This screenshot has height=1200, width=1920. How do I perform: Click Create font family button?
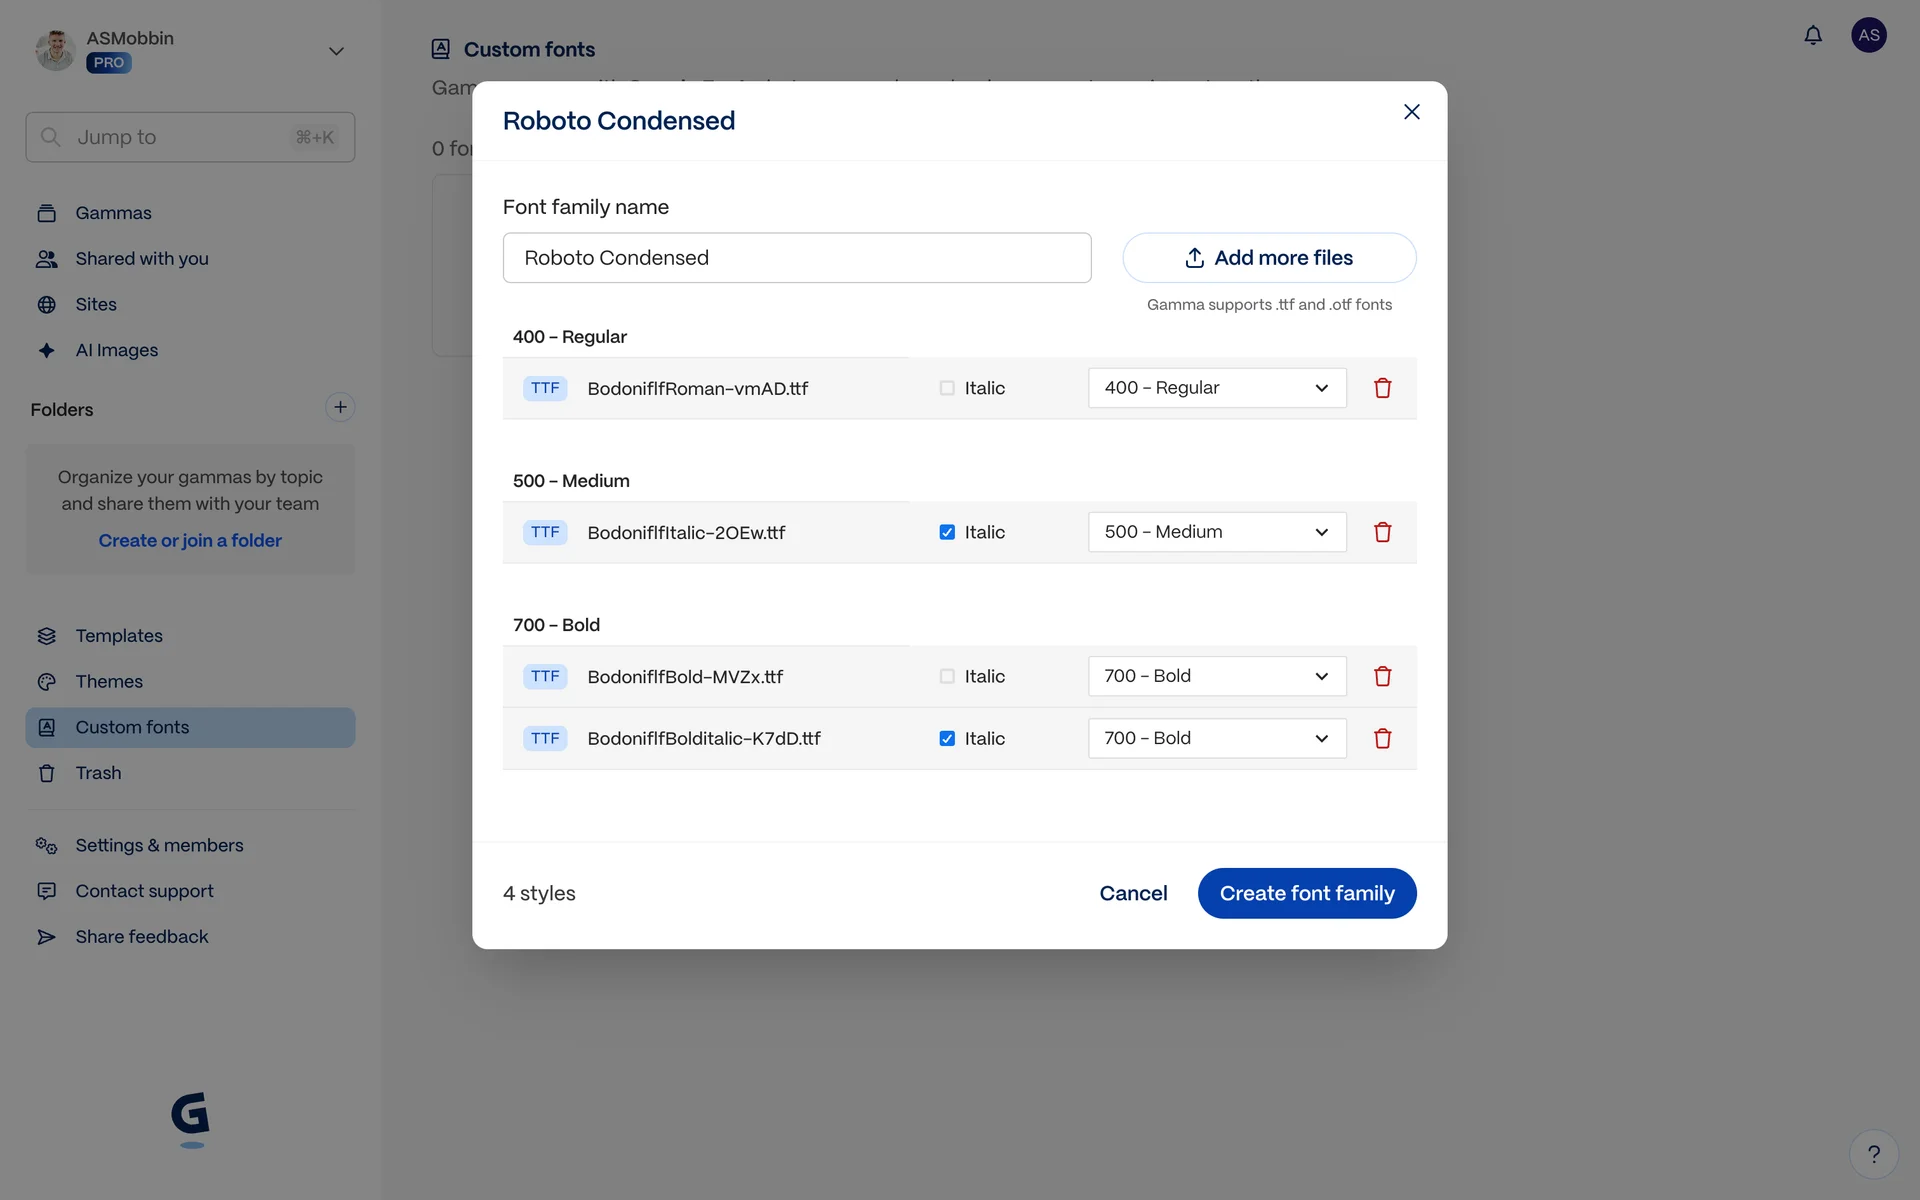click(x=1306, y=893)
